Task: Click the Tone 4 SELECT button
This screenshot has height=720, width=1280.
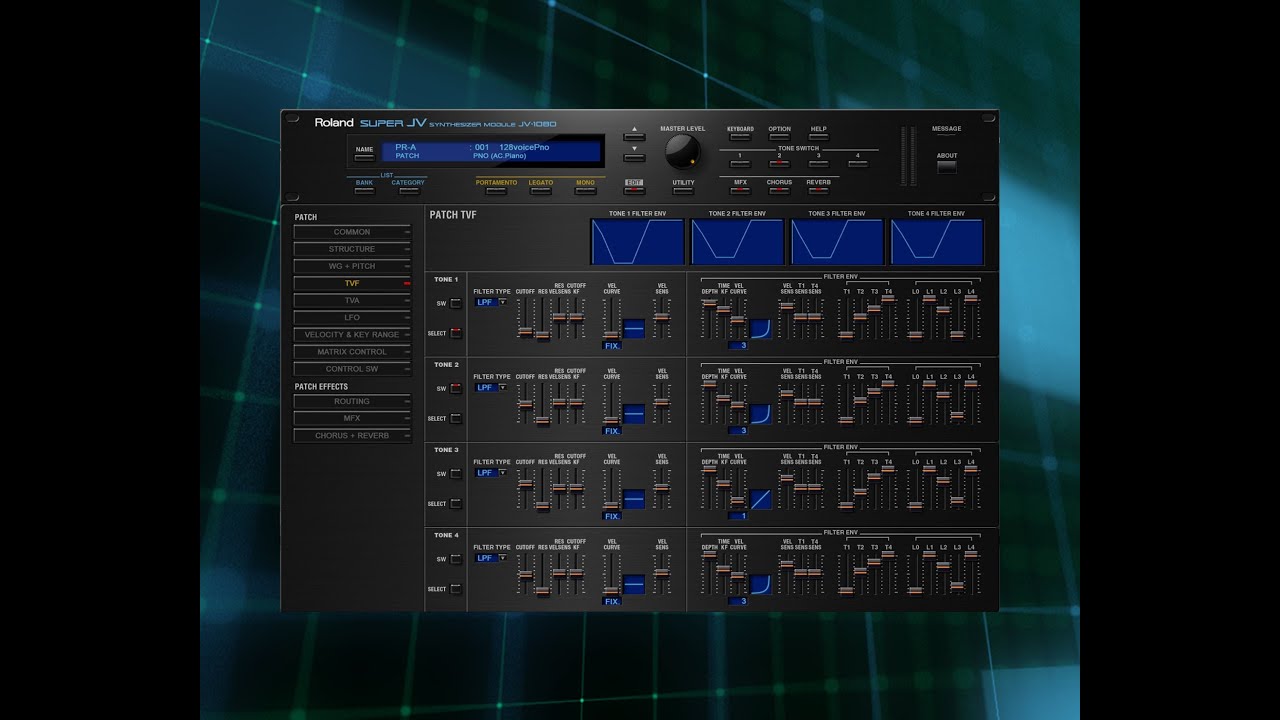Action: pos(456,589)
